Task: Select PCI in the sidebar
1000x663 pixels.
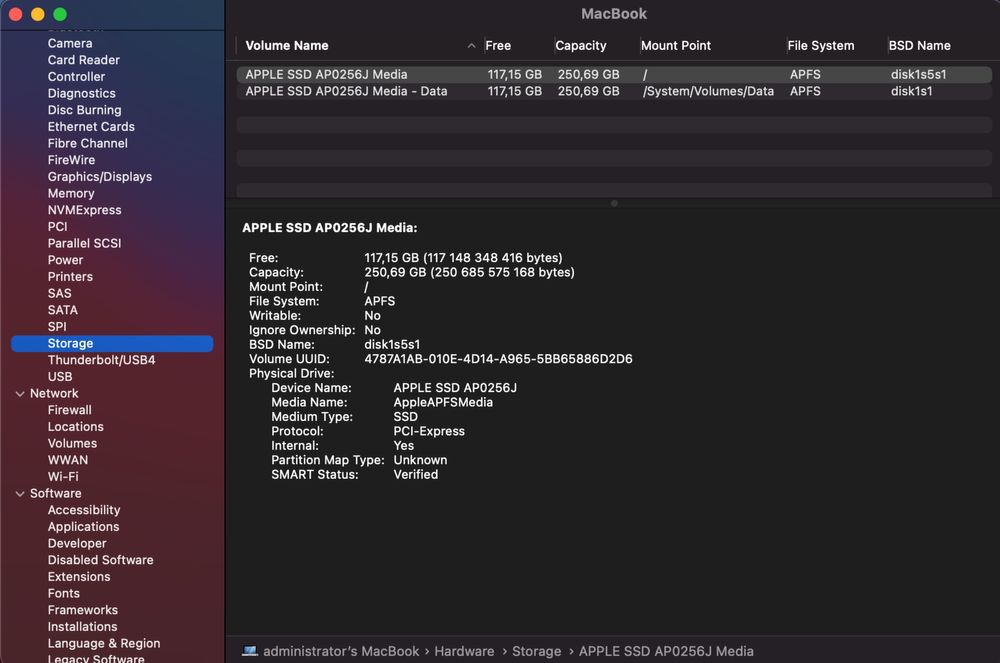Action: [57, 226]
